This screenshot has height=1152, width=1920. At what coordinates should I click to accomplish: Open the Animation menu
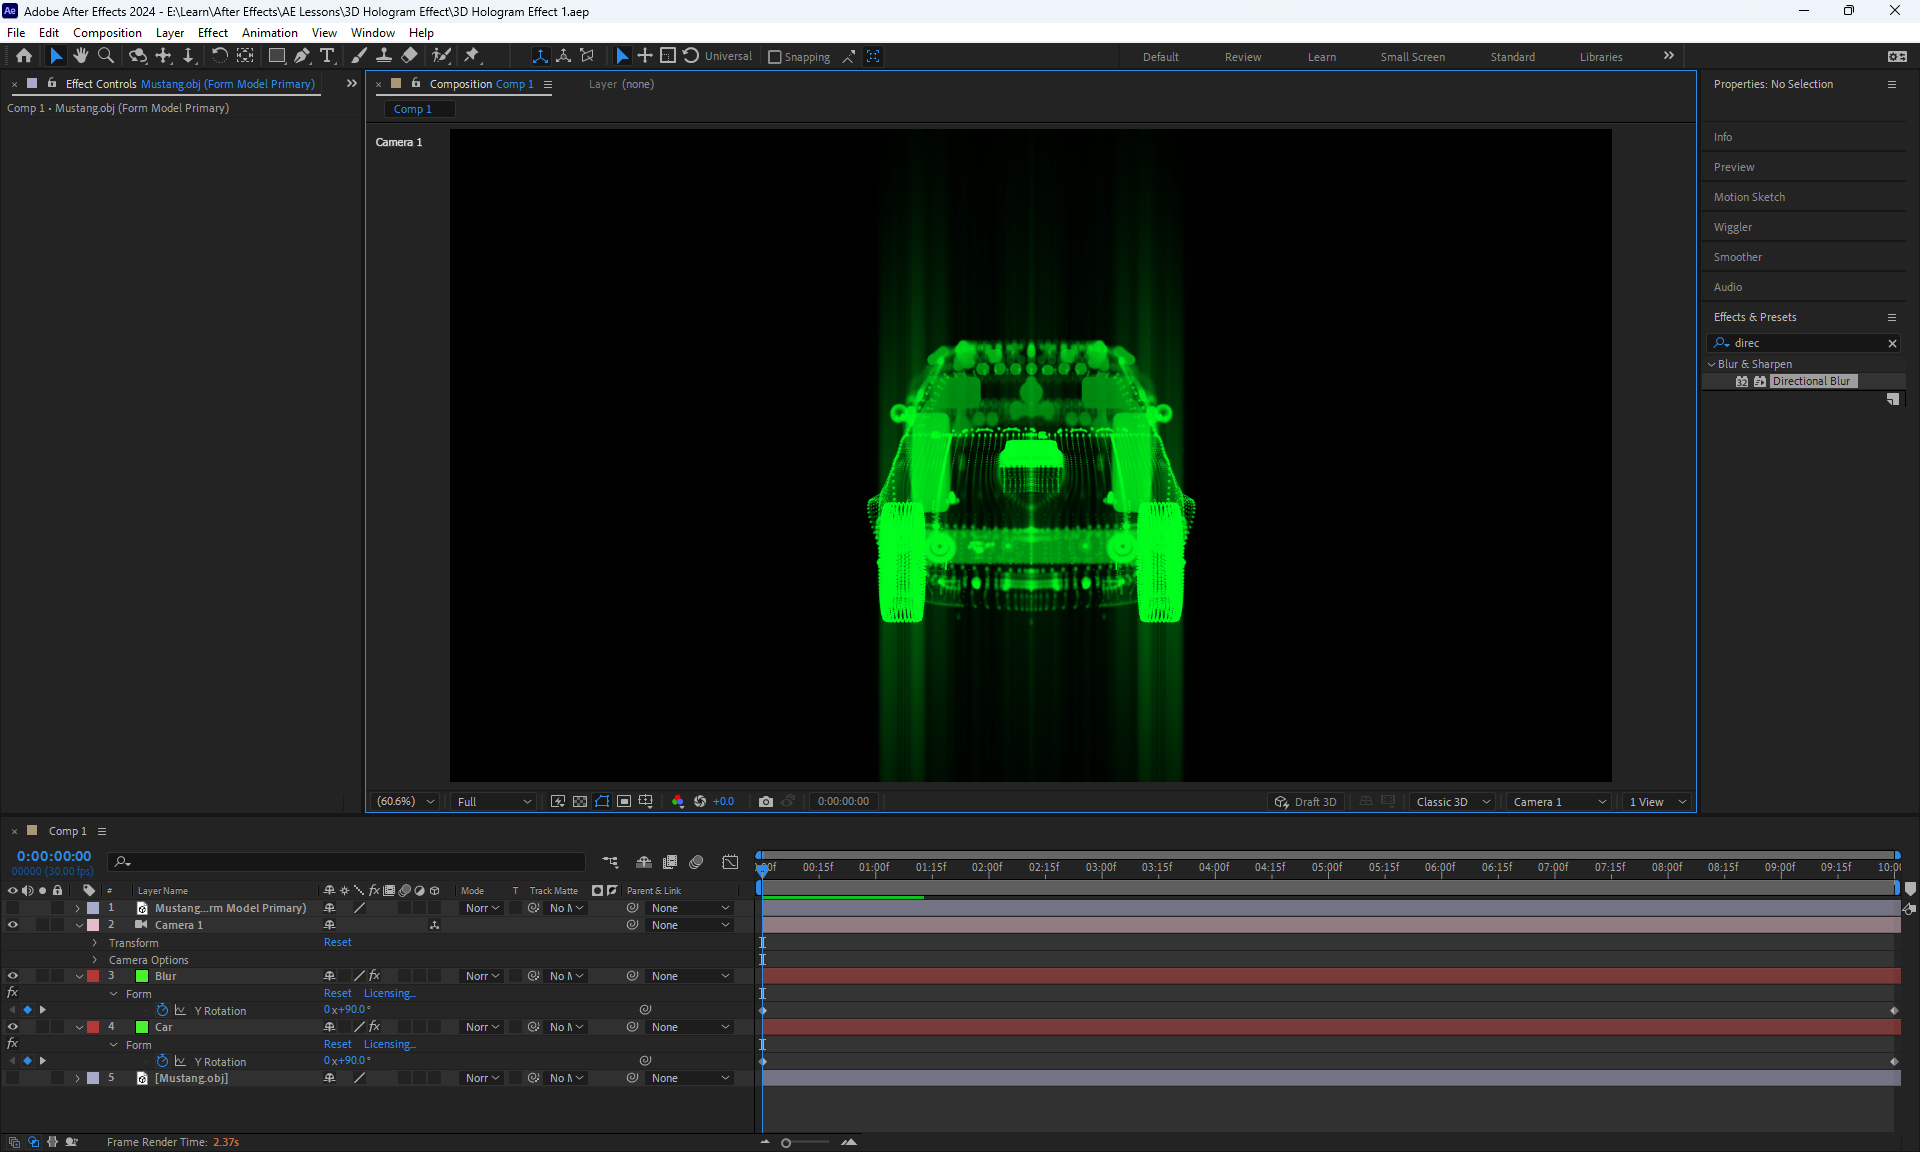(269, 32)
